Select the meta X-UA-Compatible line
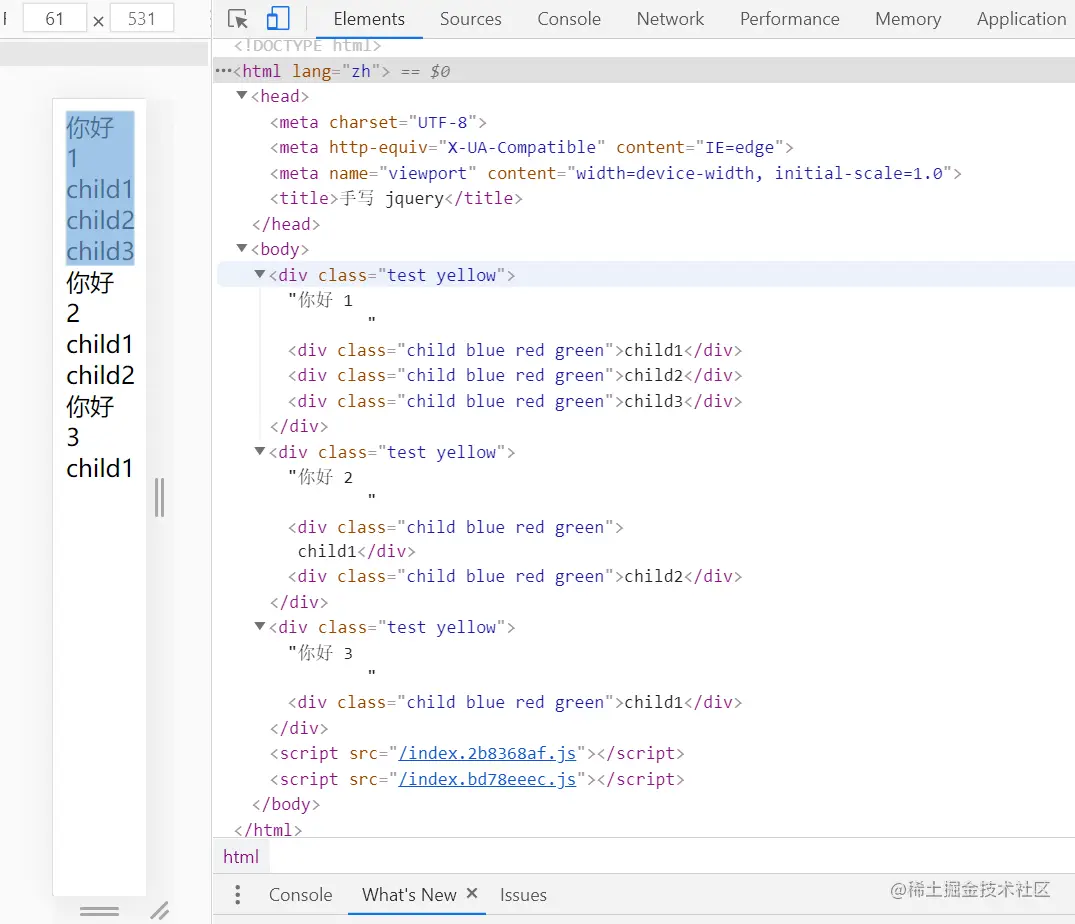Image resolution: width=1075 pixels, height=924 pixels. 531,147
